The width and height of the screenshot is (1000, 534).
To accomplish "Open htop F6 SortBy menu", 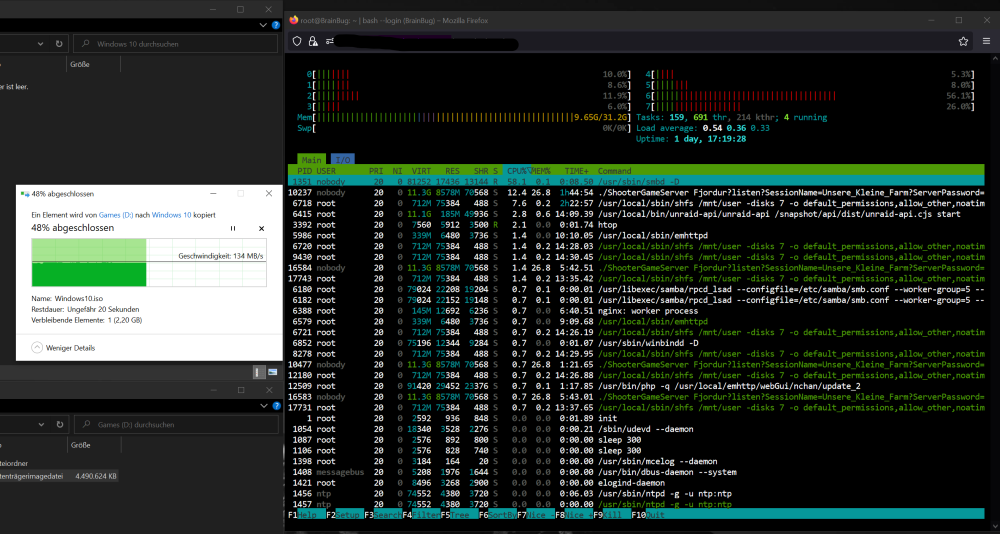I will click(x=498, y=514).
